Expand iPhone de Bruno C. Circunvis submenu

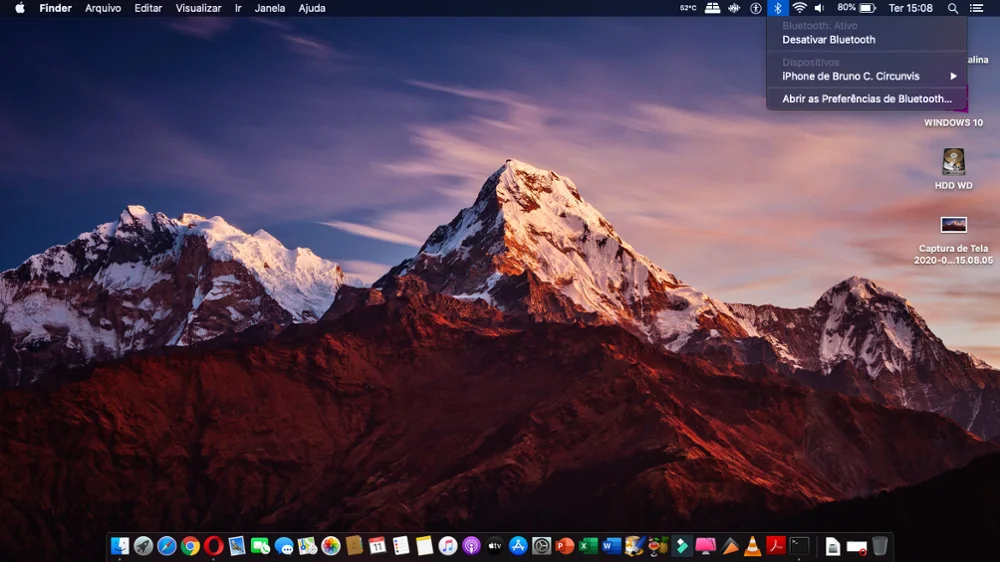click(x=867, y=76)
